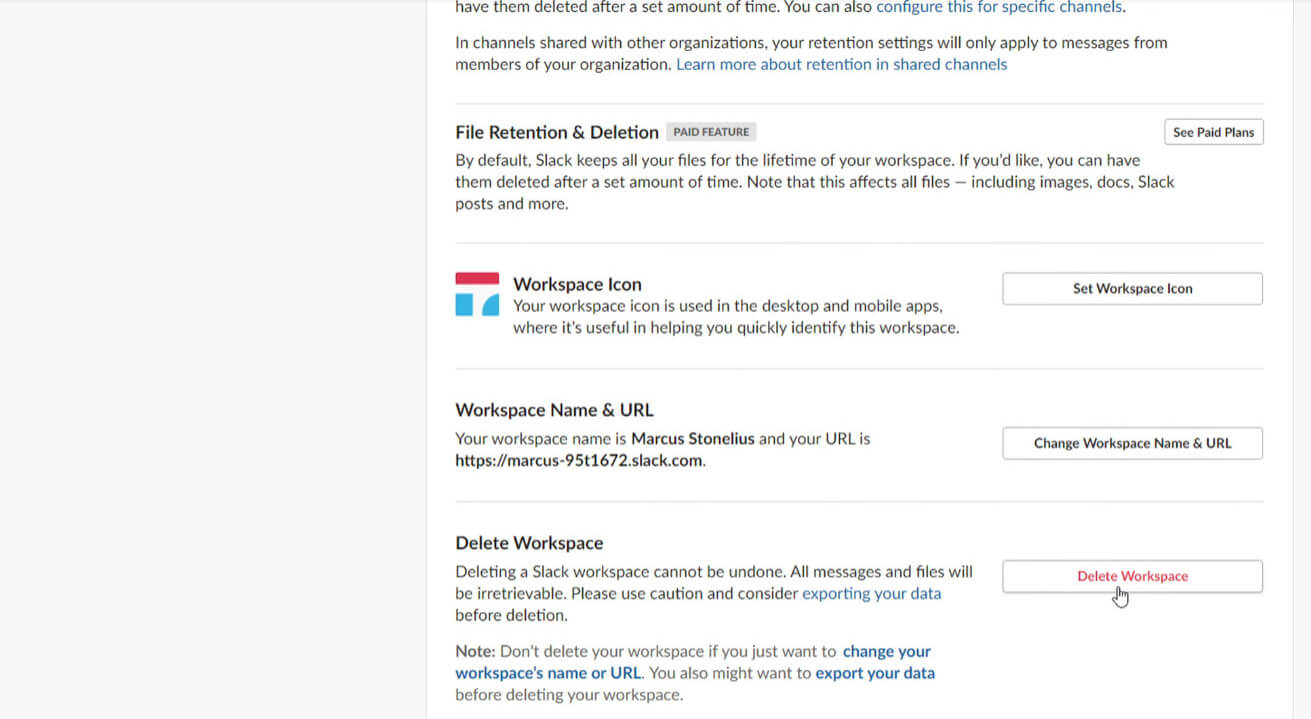This screenshot has width=1311, height=719.
Task: Open the exporting your data link
Action: coord(871,593)
